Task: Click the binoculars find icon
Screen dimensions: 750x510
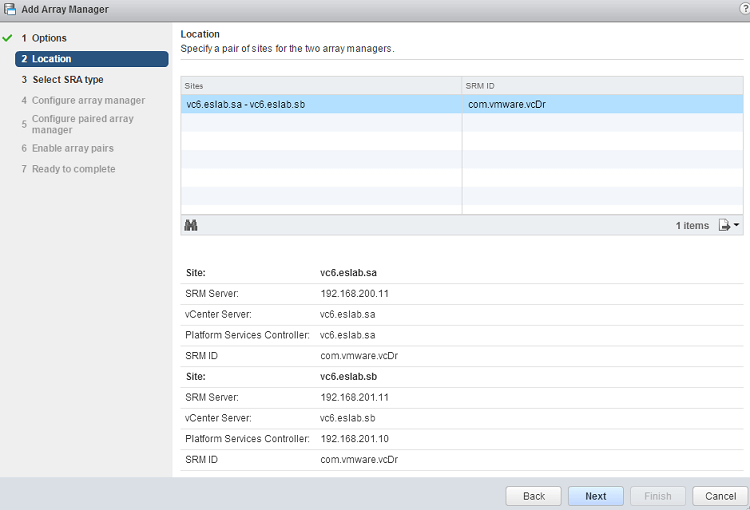Action: click(x=191, y=225)
